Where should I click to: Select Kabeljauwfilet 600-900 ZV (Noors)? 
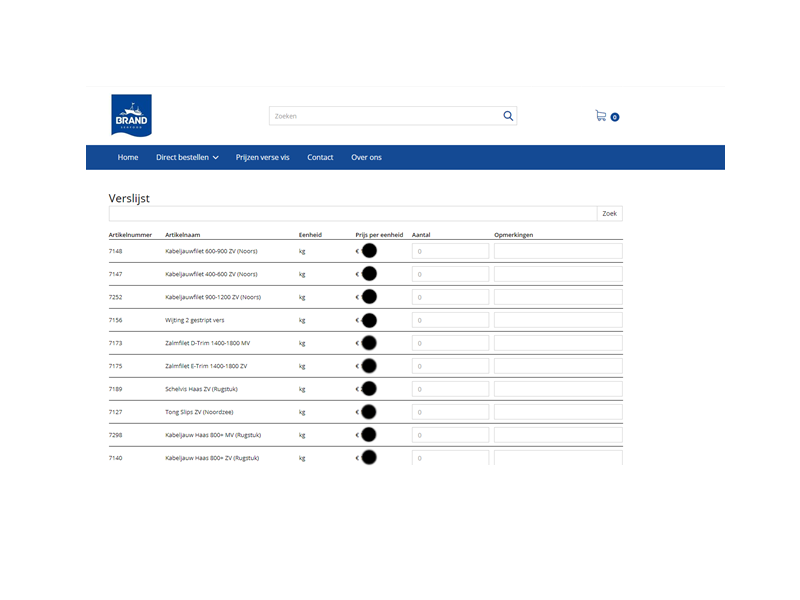[211, 251]
